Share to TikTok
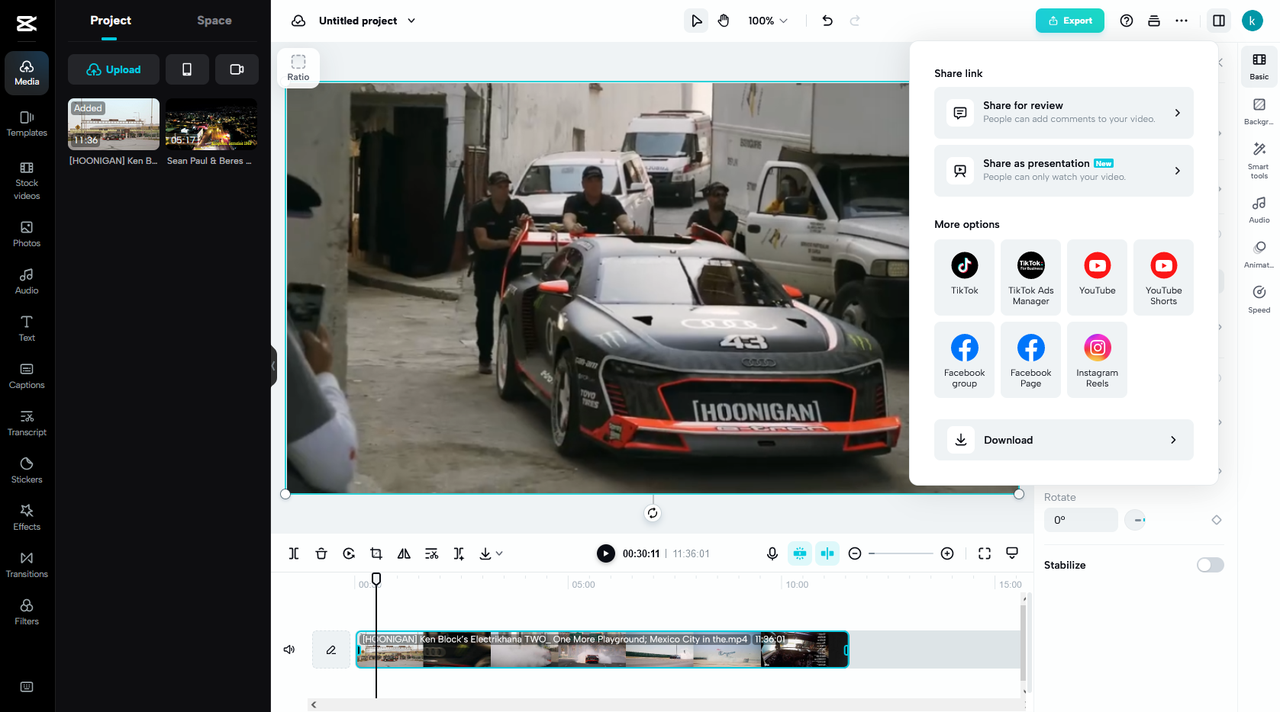The image size is (1280, 712). 964,277
